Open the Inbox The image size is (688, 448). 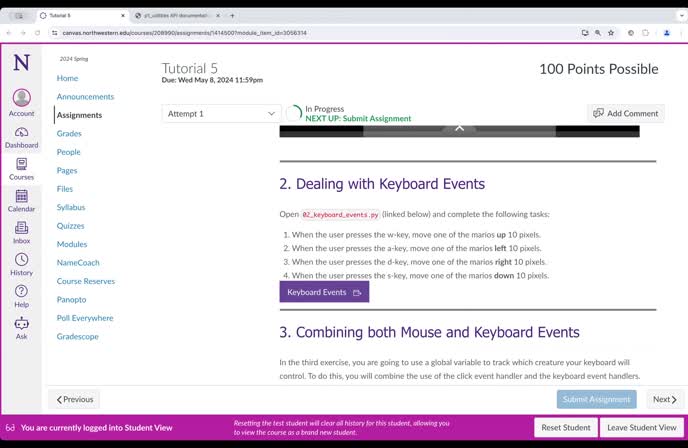pos(21,233)
